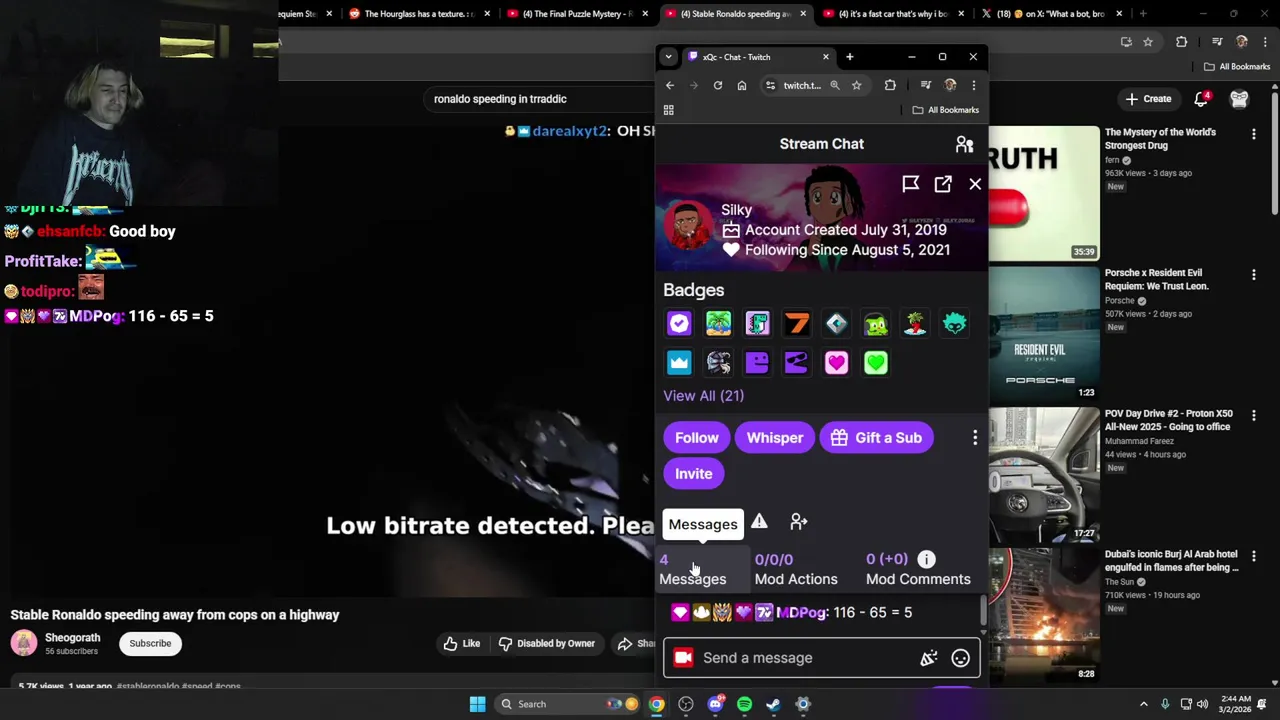The width and height of the screenshot is (1280, 720).
Task: Open the community users list icon in Stream Chat
Action: pyautogui.click(x=964, y=144)
